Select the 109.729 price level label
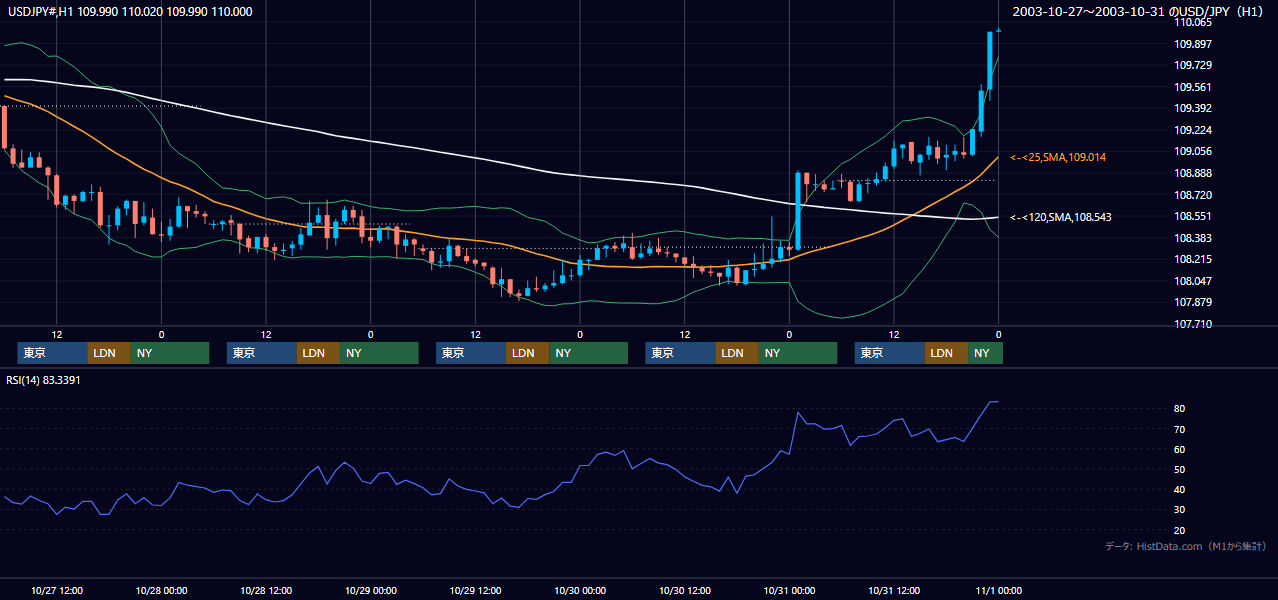The height and width of the screenshot is (600, 1278). 1193,65
